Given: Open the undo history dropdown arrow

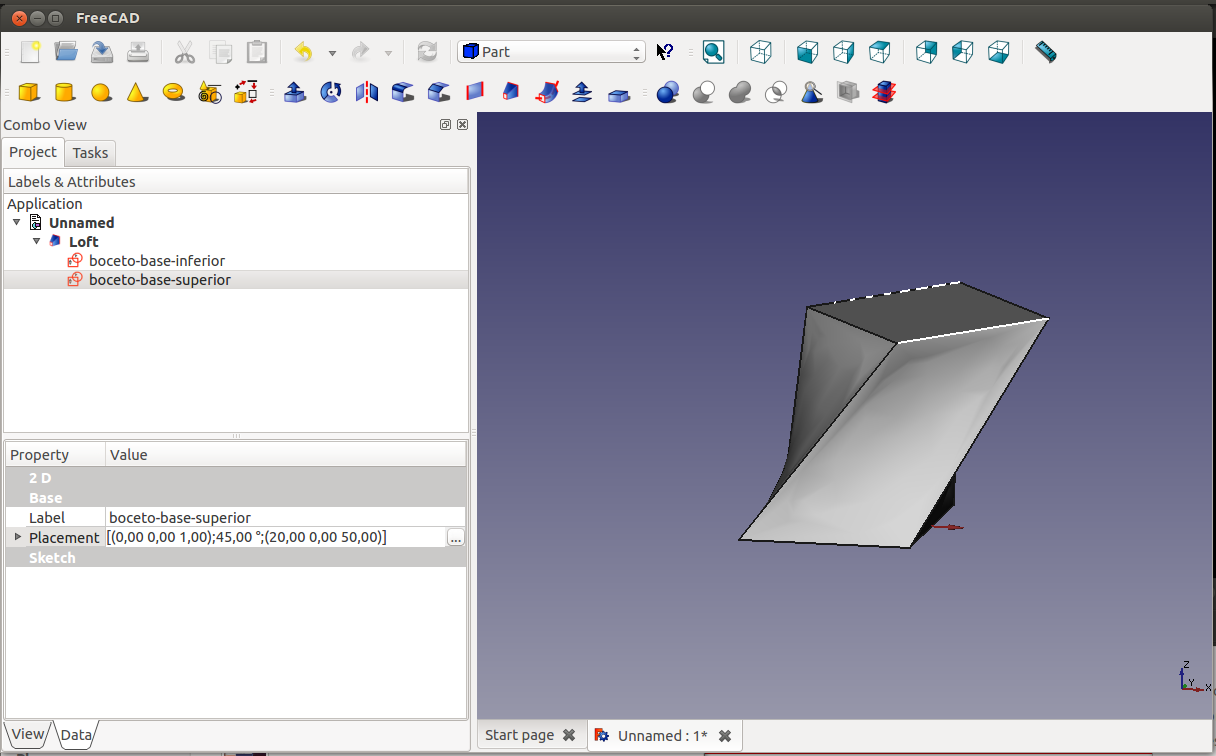Looking at the screenshot, I should coord(332,53).
